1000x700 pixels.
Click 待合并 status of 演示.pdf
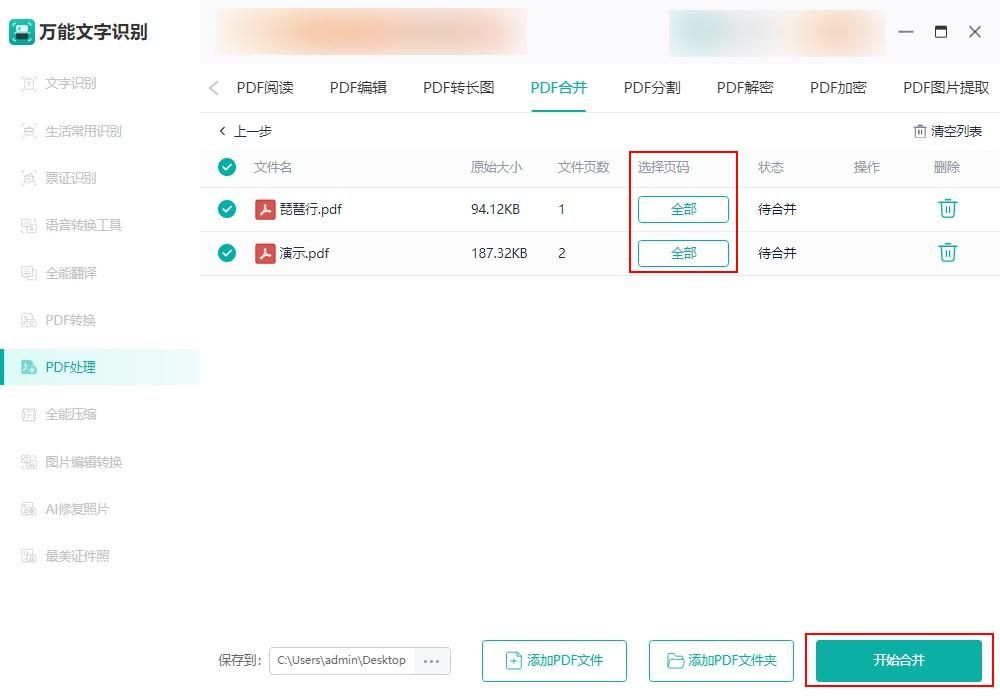(777, 253)
